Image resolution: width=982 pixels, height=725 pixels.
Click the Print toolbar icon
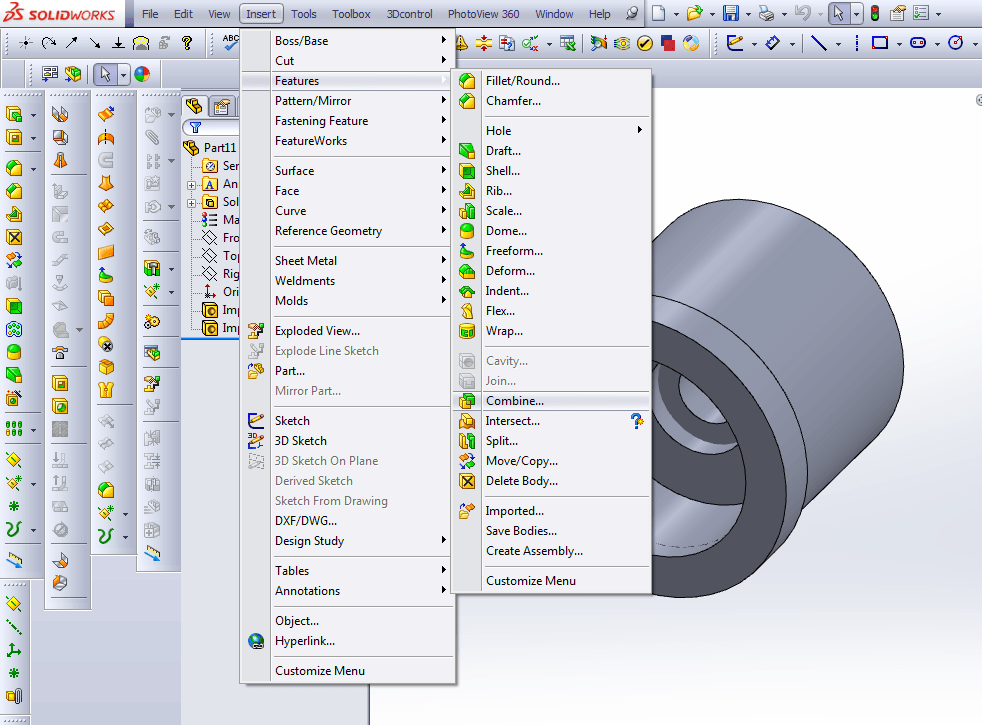pos(766,13)
